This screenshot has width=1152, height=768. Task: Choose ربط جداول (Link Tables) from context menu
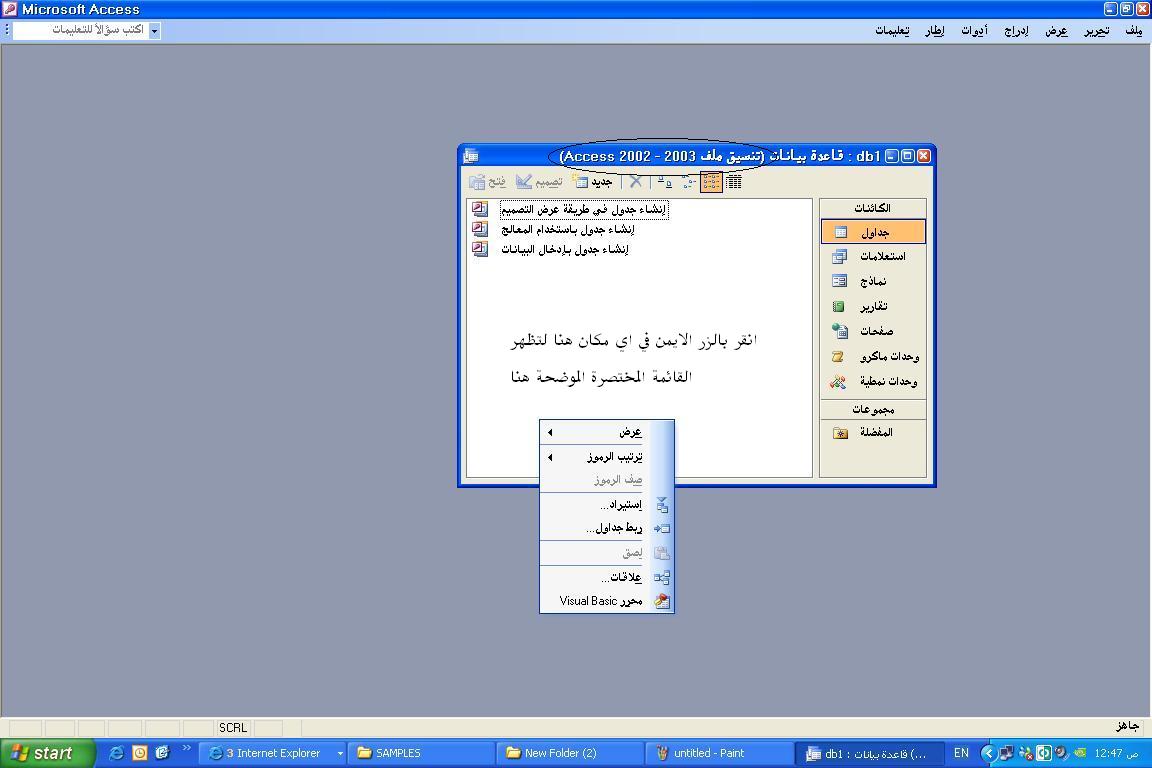tap(607, 528)
